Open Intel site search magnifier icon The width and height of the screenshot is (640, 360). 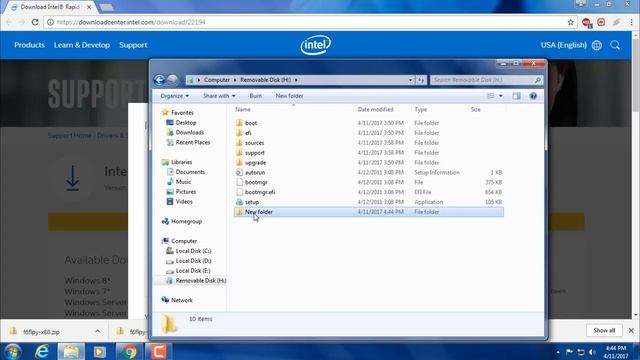(x=615, y=45)
